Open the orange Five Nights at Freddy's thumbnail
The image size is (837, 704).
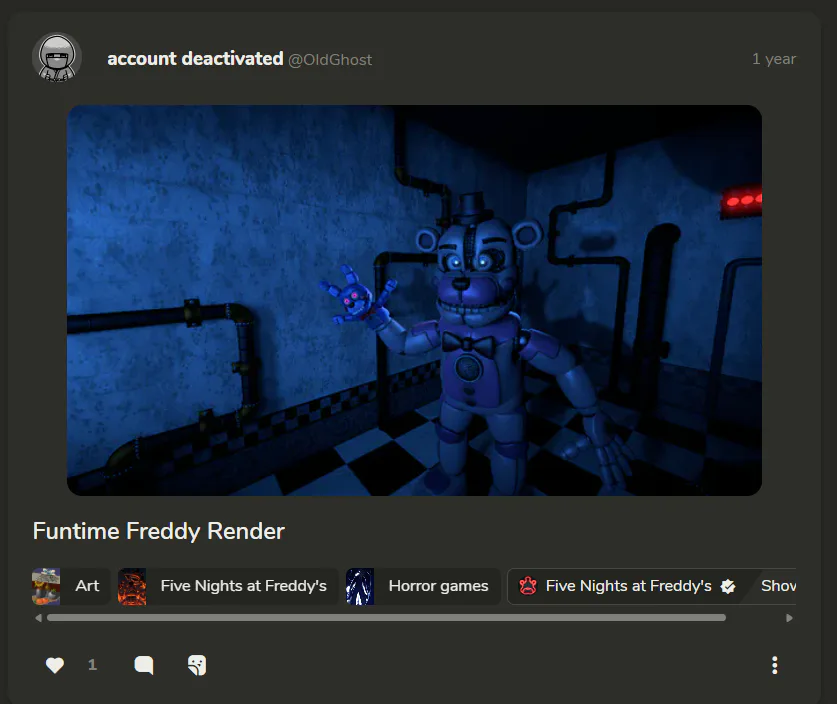(132, 586)
